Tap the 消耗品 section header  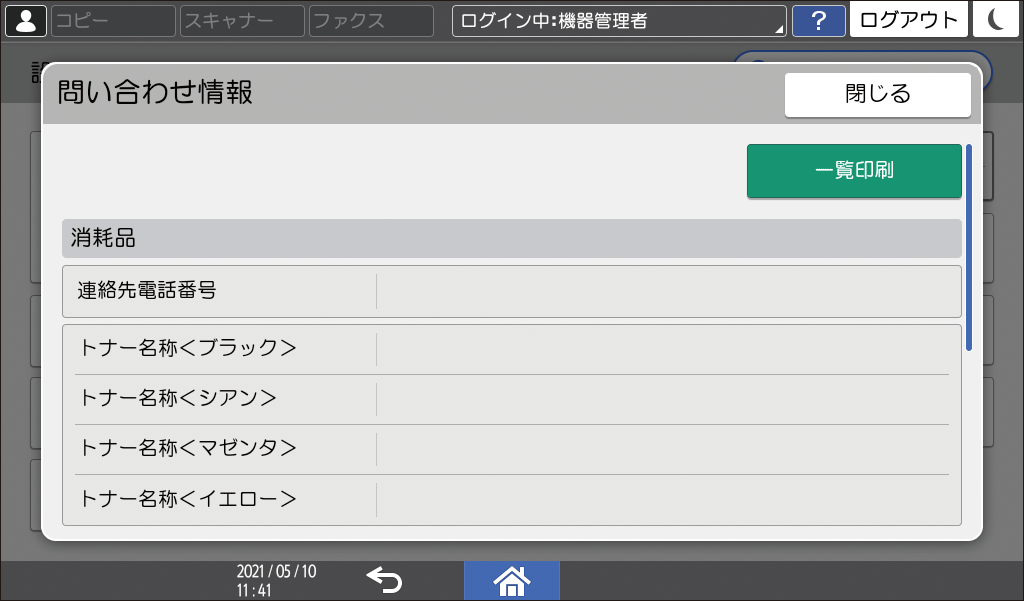(x=512, y=238)
